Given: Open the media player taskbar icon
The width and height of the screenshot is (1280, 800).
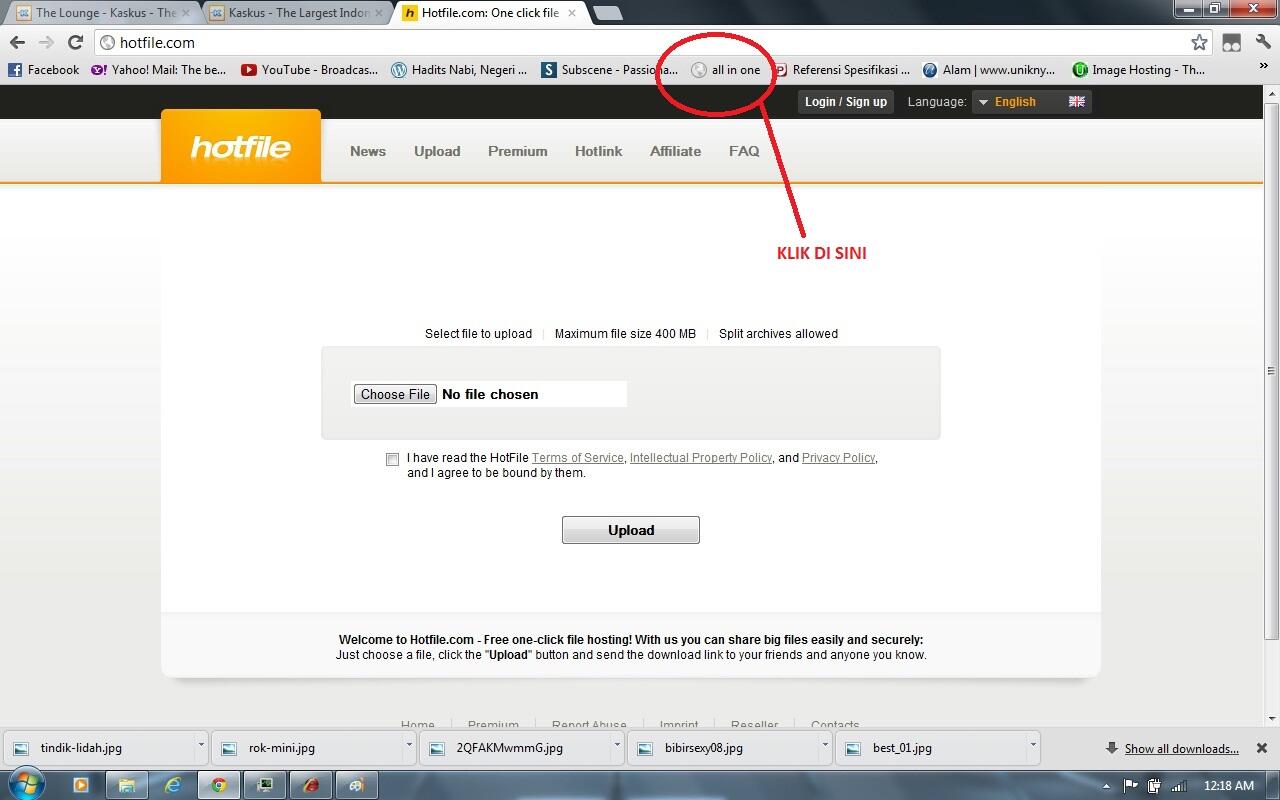Looking at the screenshot, I should click(81, 785).
